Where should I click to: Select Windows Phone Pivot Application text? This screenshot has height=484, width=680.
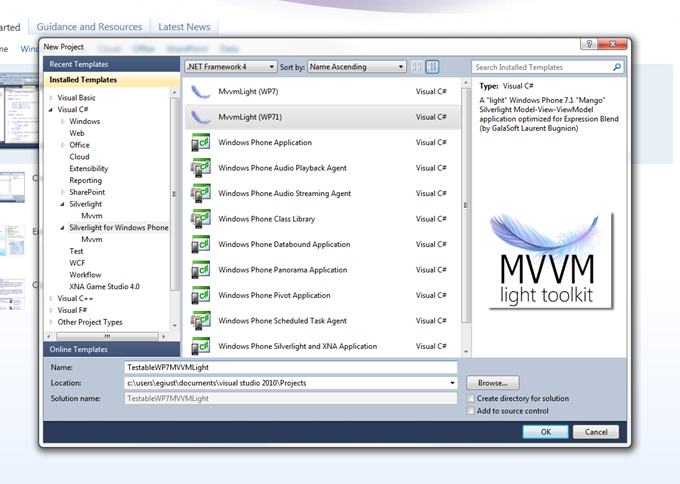click(274, 295)
